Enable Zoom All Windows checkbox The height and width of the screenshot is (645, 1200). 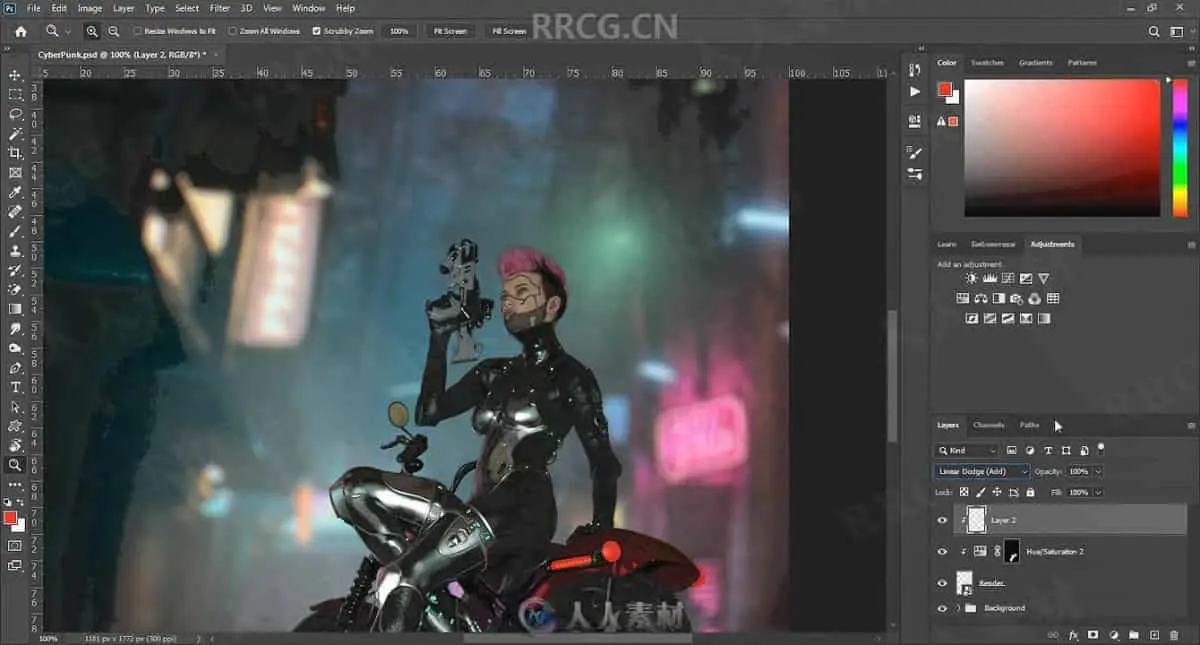[232, 31]
